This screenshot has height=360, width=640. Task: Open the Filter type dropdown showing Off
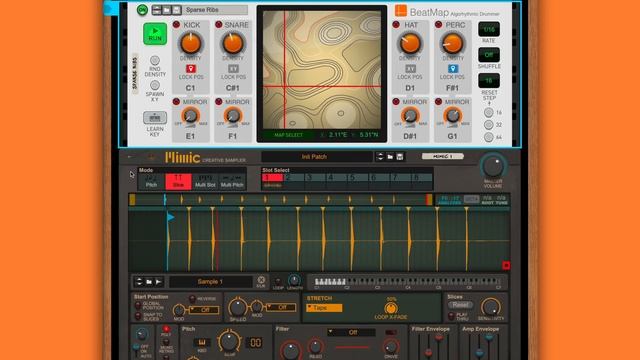click(351, 332)
